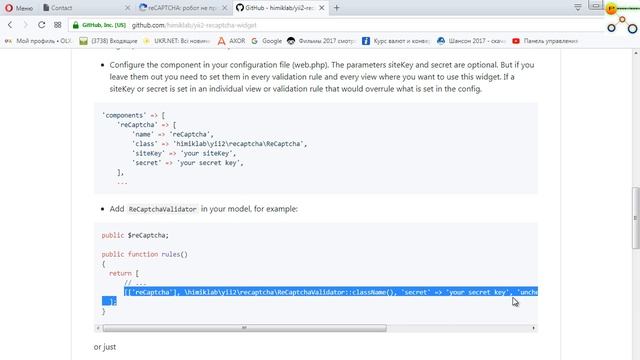Click the green security padlock icon
640x360 pixels.
click(x=76, y=25)
